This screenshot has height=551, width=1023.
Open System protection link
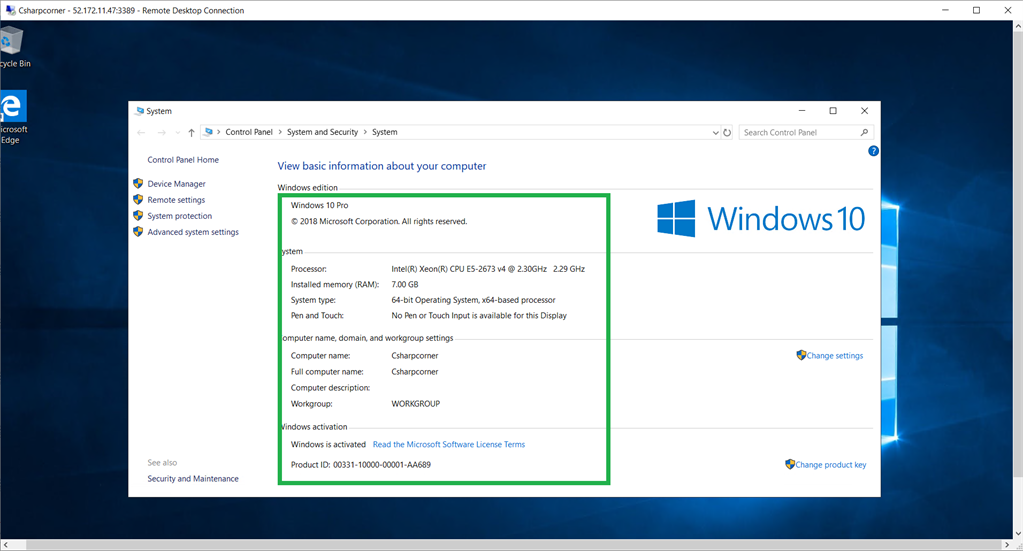point(179,216)
